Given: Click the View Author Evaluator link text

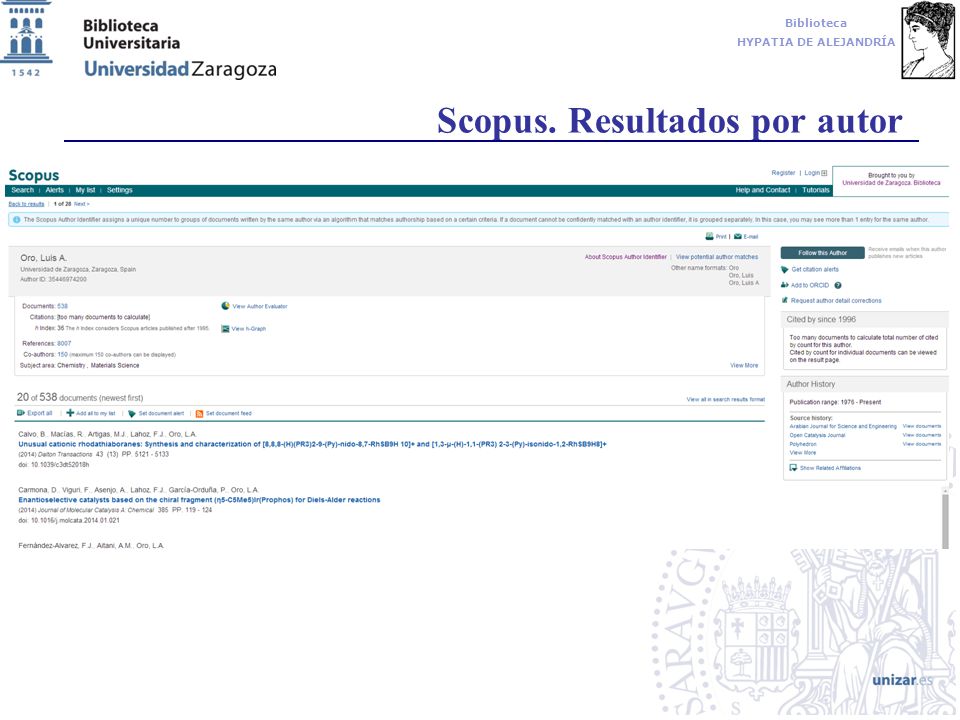Looking at the screenshot, I should [x=260, y=306].
